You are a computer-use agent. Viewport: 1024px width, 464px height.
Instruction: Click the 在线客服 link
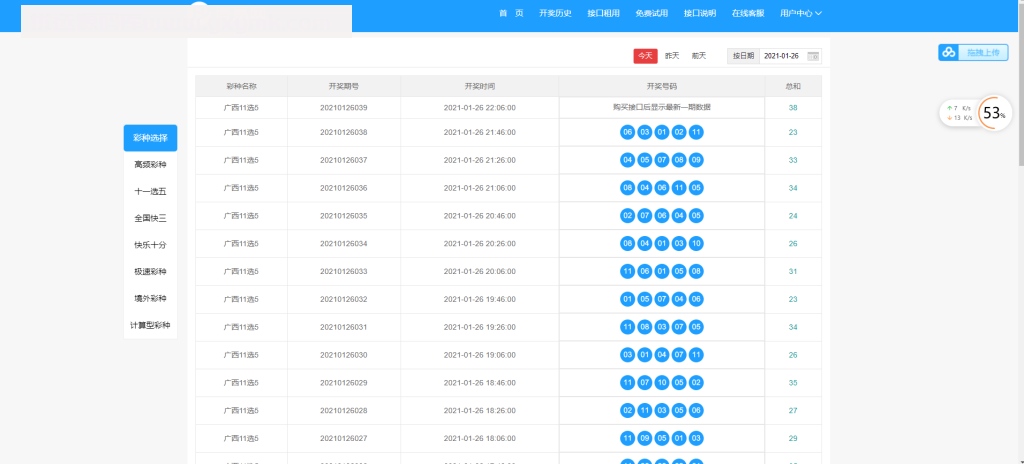747,13
